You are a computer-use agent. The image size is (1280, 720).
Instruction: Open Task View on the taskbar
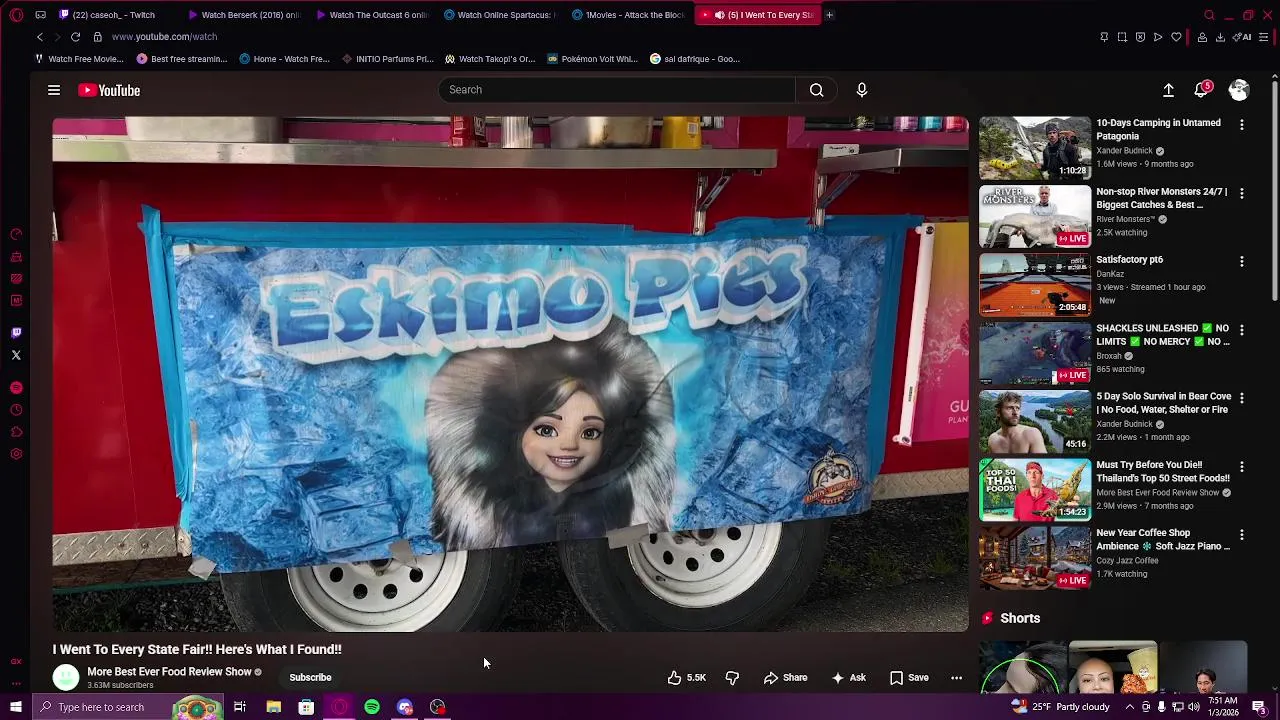[240, 707]
